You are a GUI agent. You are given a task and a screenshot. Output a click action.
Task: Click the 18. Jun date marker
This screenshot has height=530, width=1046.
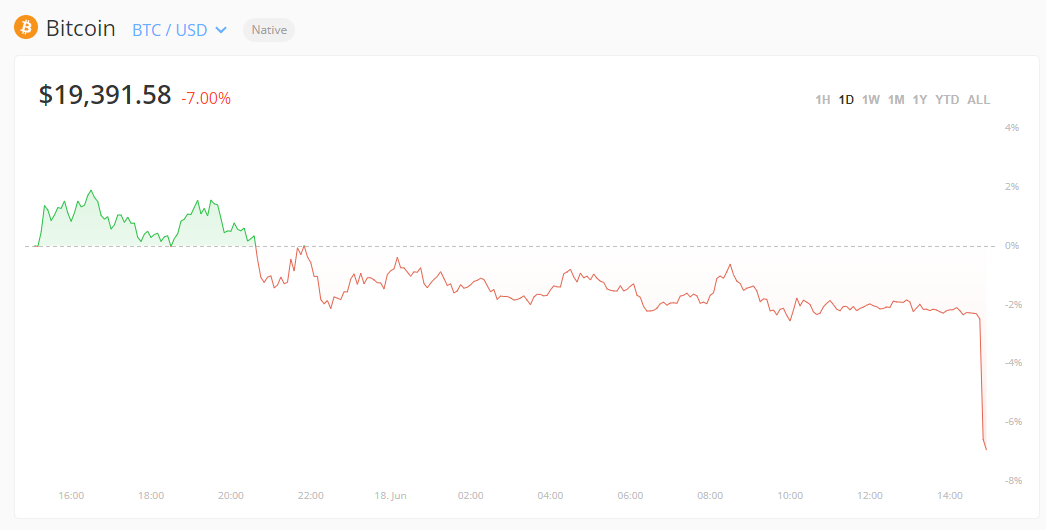click(391, 496)
